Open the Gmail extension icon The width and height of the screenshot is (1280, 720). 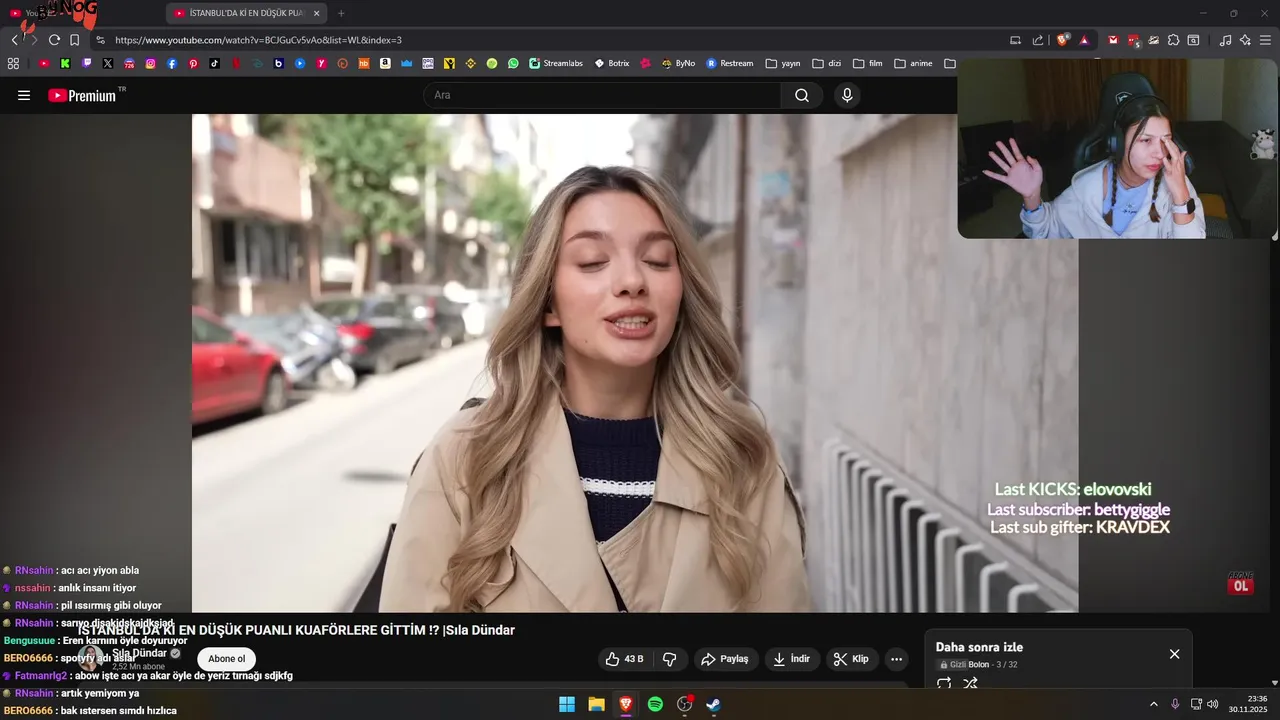point(1113,40)
